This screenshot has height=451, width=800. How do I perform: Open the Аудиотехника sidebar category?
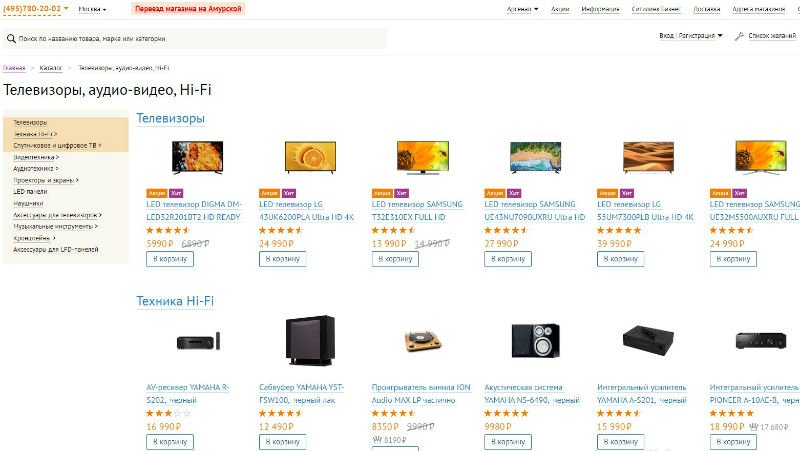tap(36, 168)
